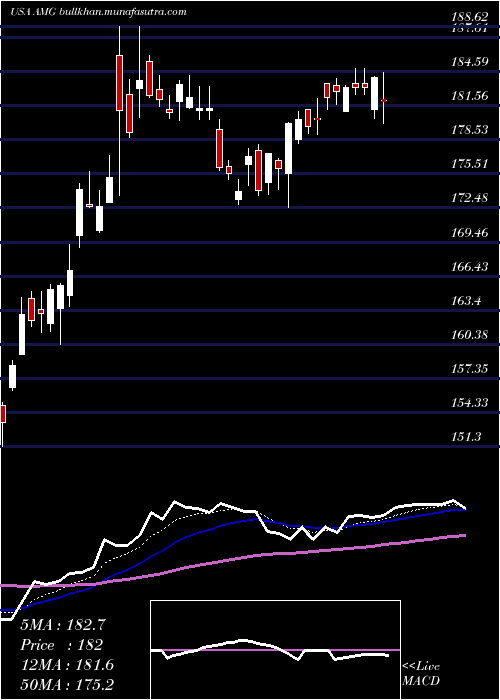Click the 175.51 price axis label

tap(469, 163)
